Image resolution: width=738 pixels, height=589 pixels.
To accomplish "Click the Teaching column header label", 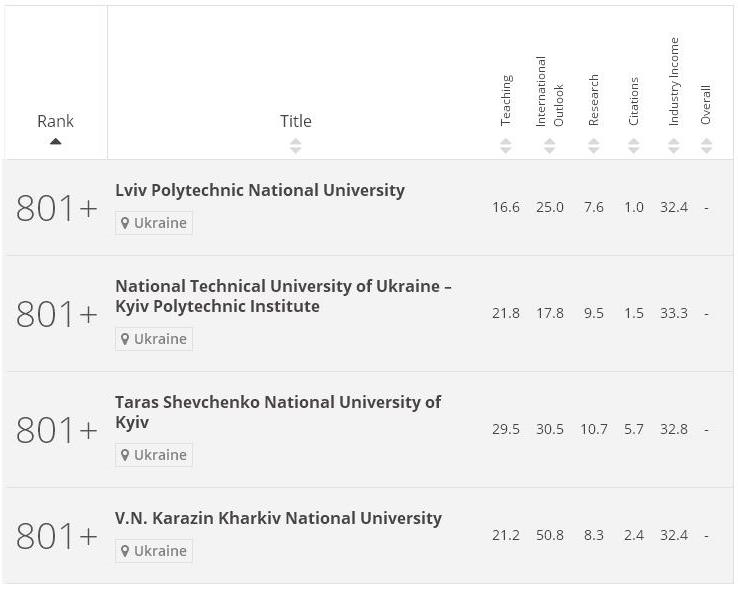I will click(x=506, y=100).
